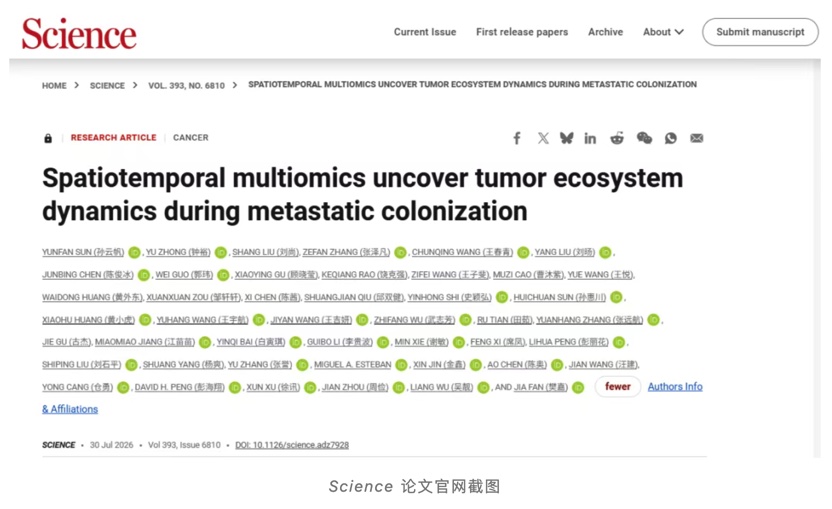The height and width of the screenshot is (509, 832).
Task: Click Submit manuscript button
Action: [x=760, y=32]
